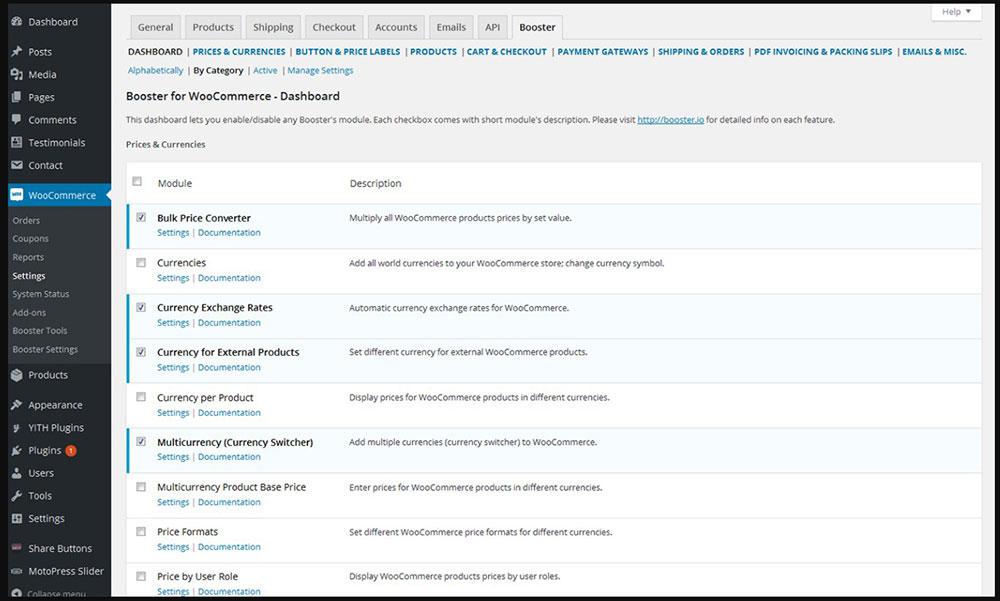Click the Dashboard gauge icon in sidebar
The width and height of the screenshot is (1000, 601).
click(17, 22)
